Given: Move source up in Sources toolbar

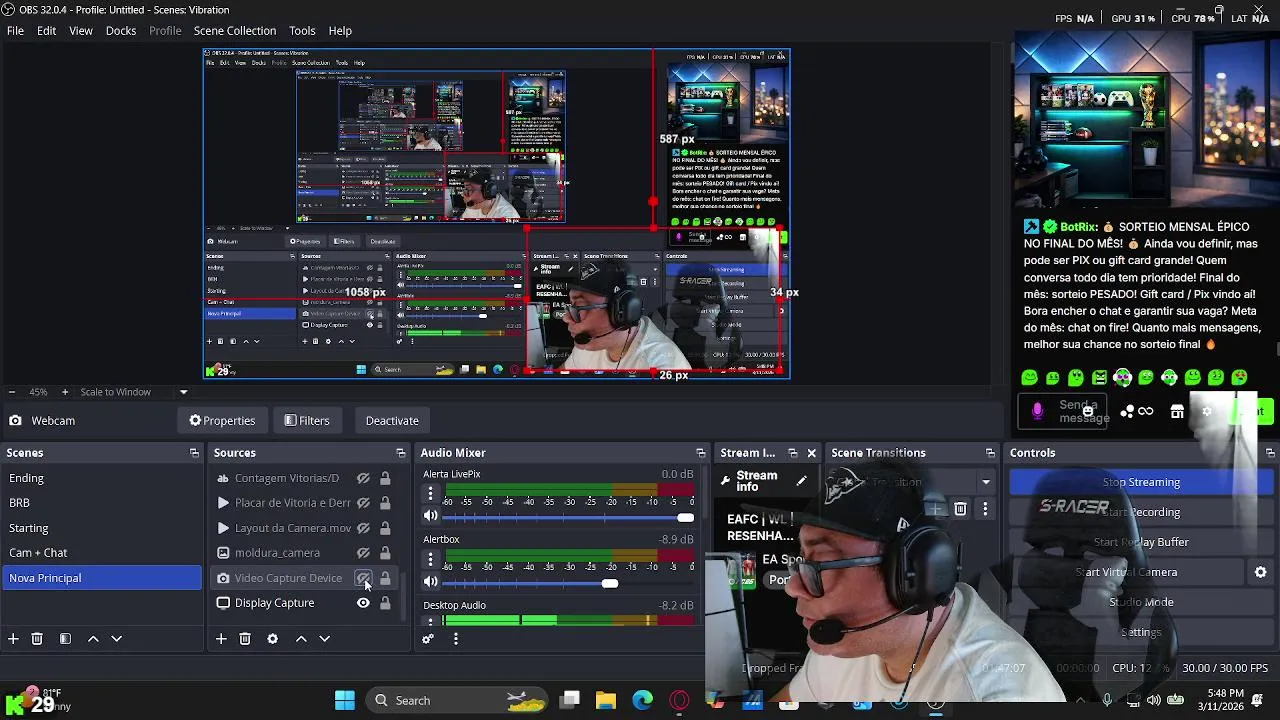Looking at the screenshot, I should tap(301, 638).
